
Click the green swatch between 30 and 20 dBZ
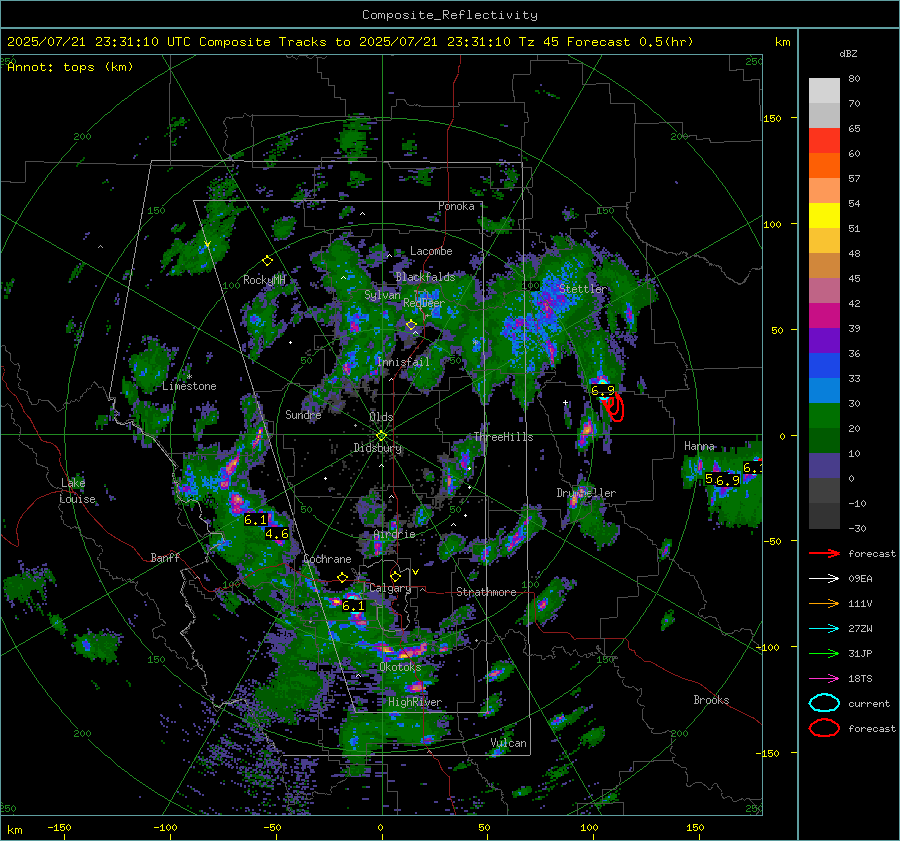[x=824, y=416]
